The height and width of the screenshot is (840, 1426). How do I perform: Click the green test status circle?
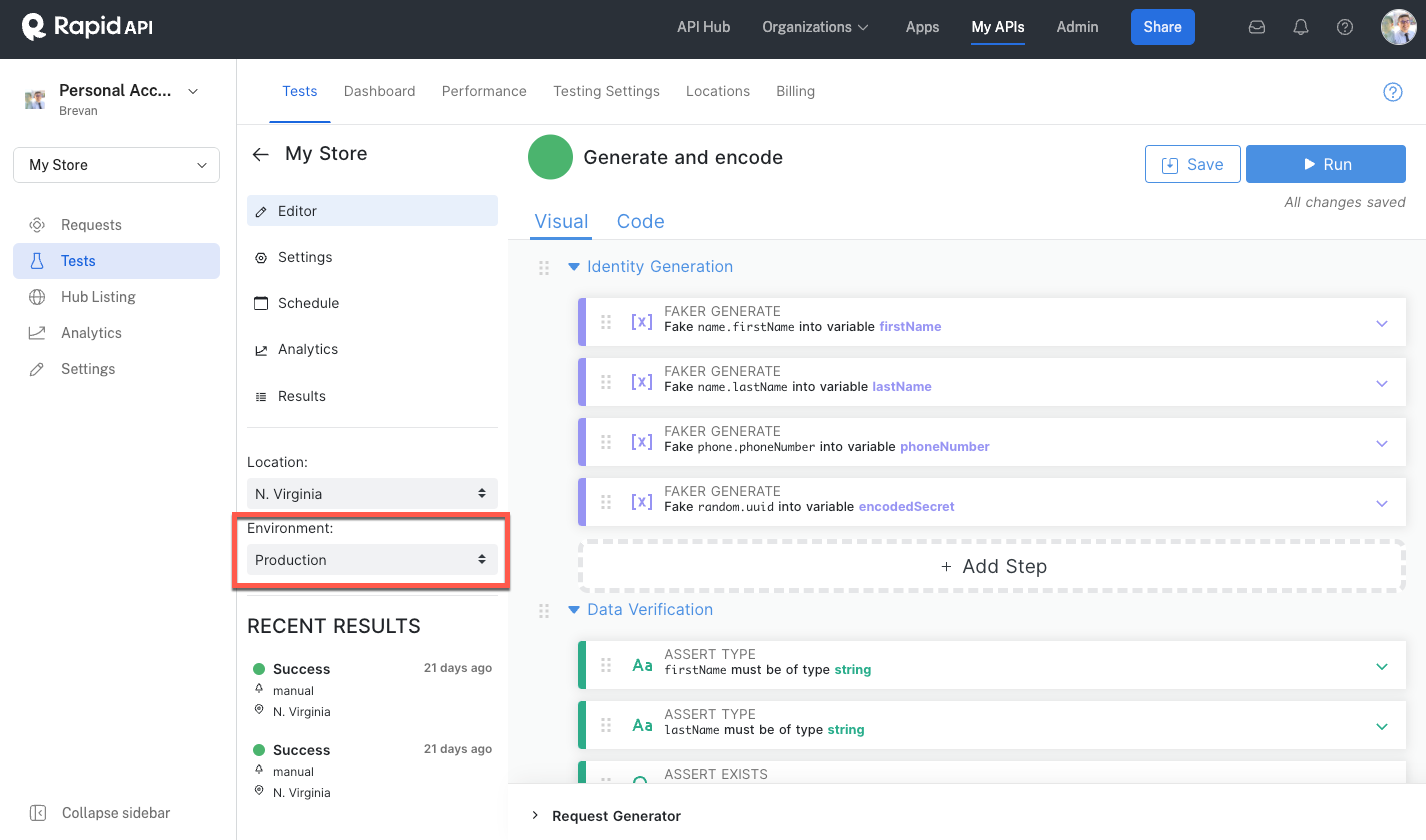(550, 158)
